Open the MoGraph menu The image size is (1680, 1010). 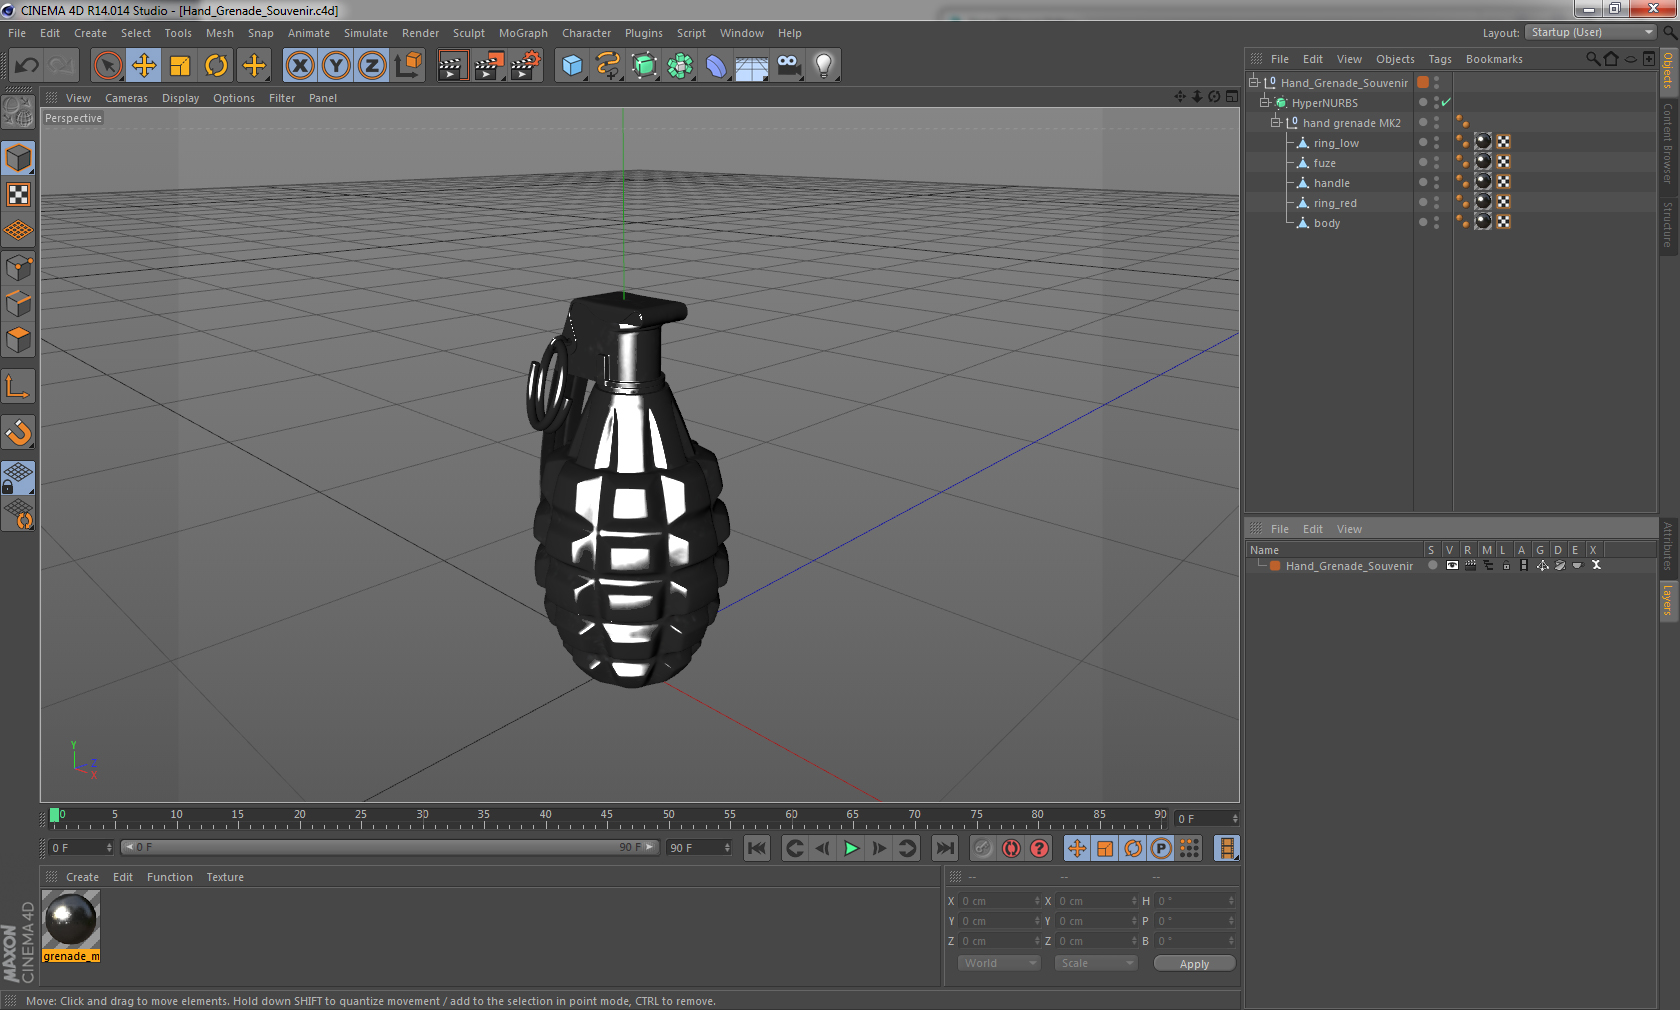(x=523, y=33)
